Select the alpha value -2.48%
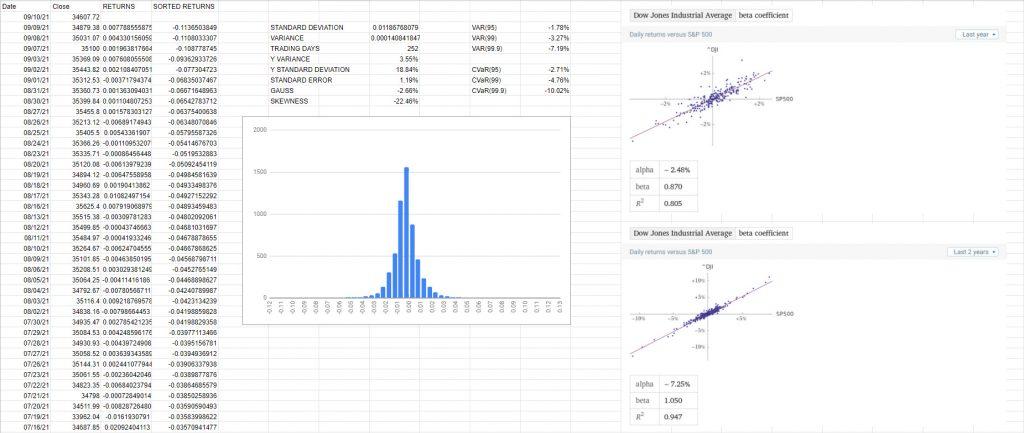This screenshot has width=1024, height=433. pos(678,170)
